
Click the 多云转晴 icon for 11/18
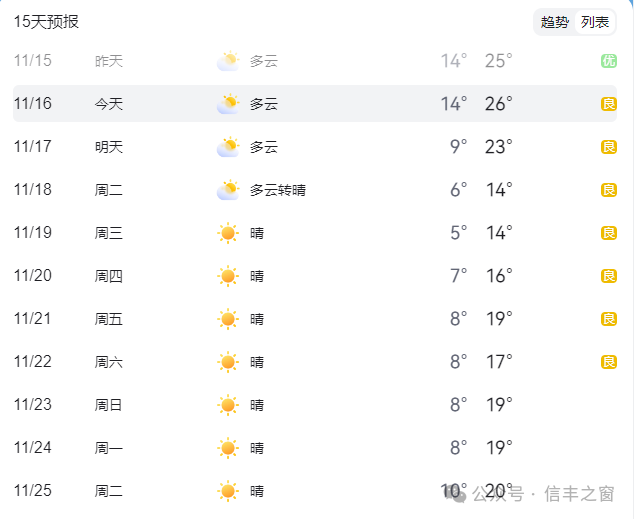(229, 190)
